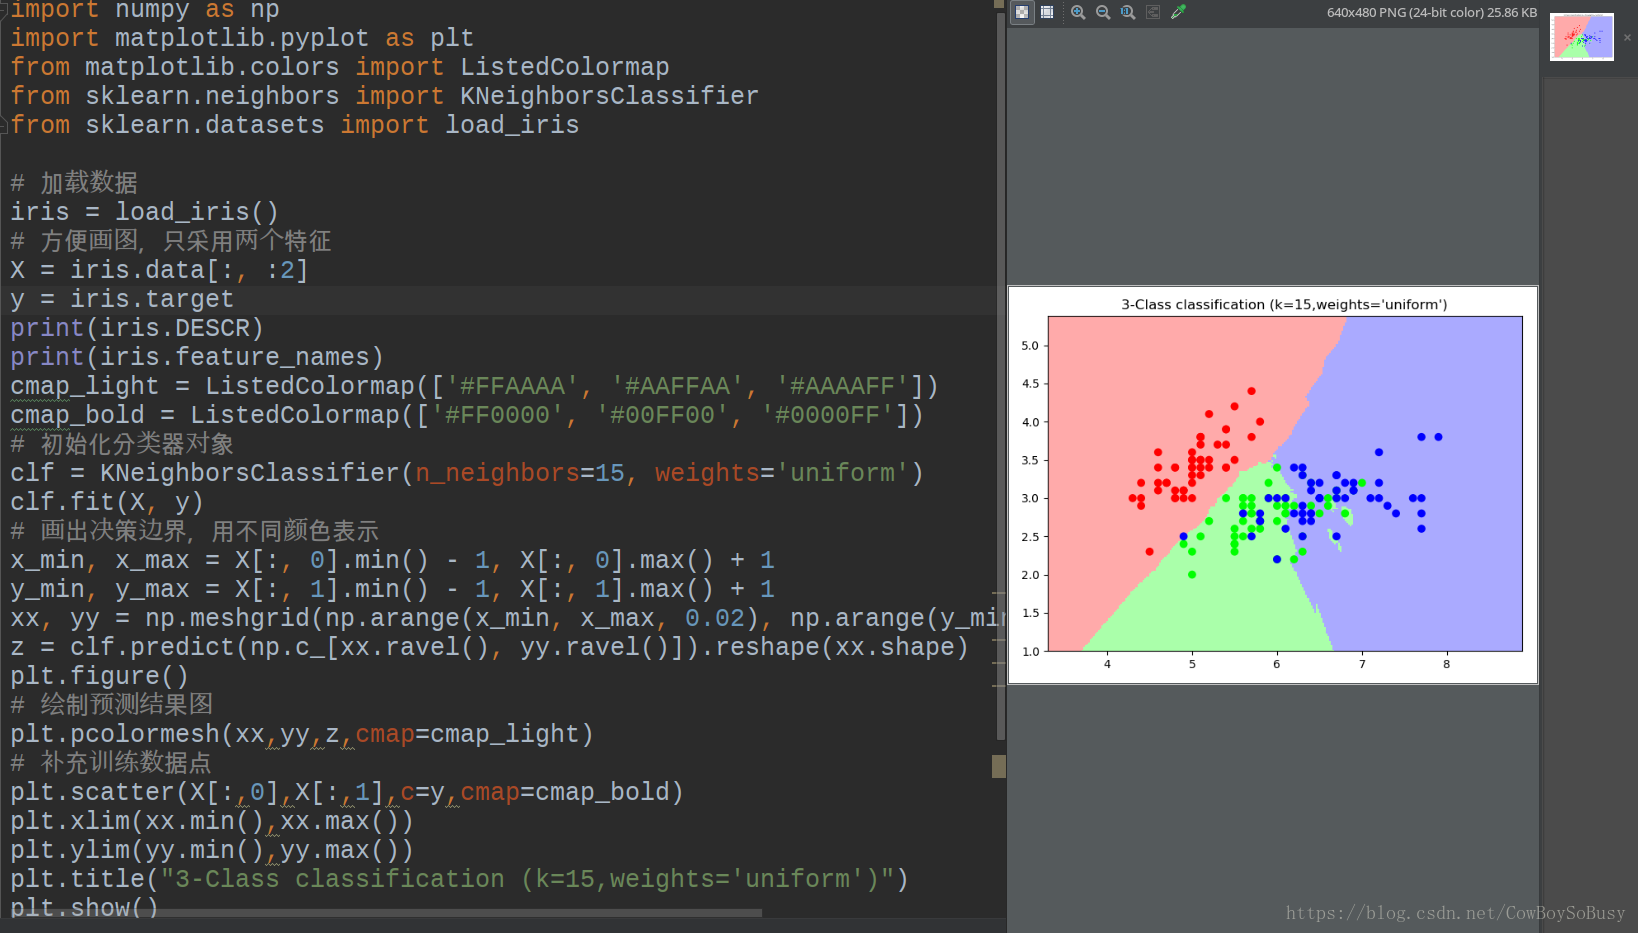Click plt.figure() line

coord(99,676)
